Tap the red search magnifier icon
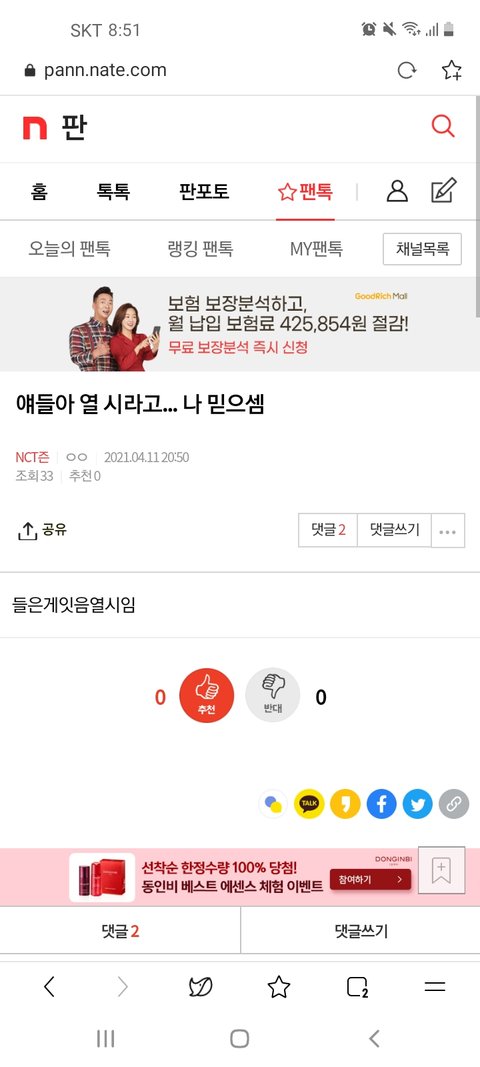This screenshot has height=1067, width=480. tap(443, 126)
